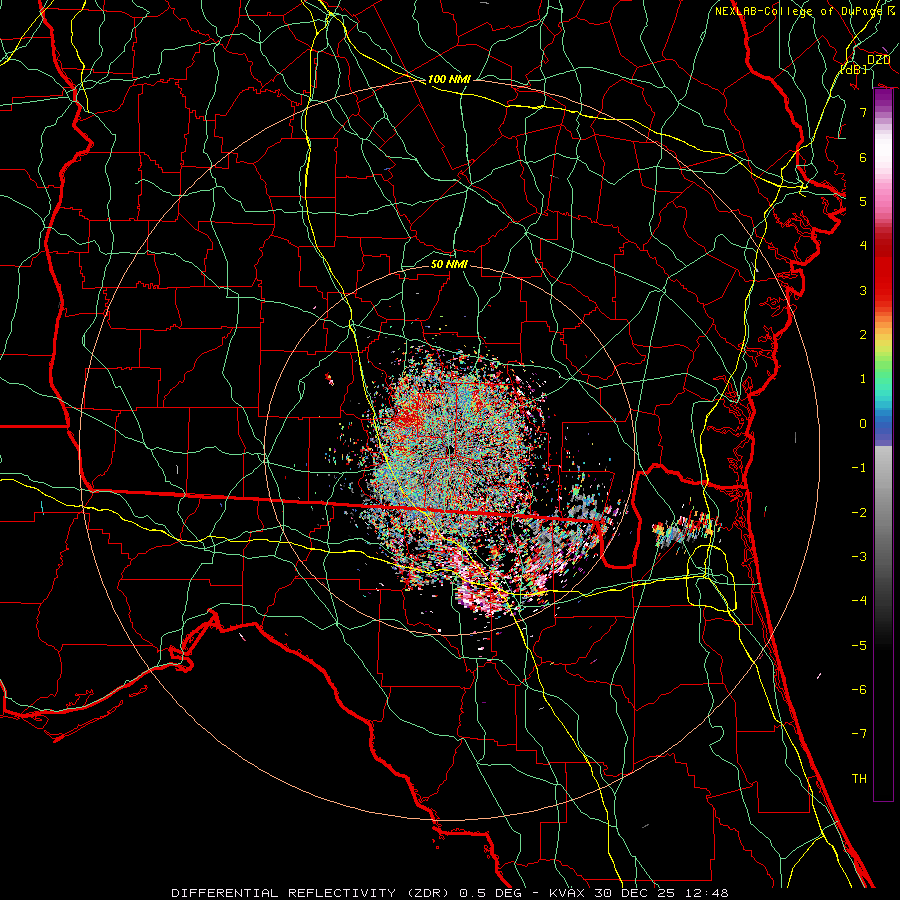Screen dimensions: 900x900
Task: Select the 0 value on the scale
Action: pos(863,423)
